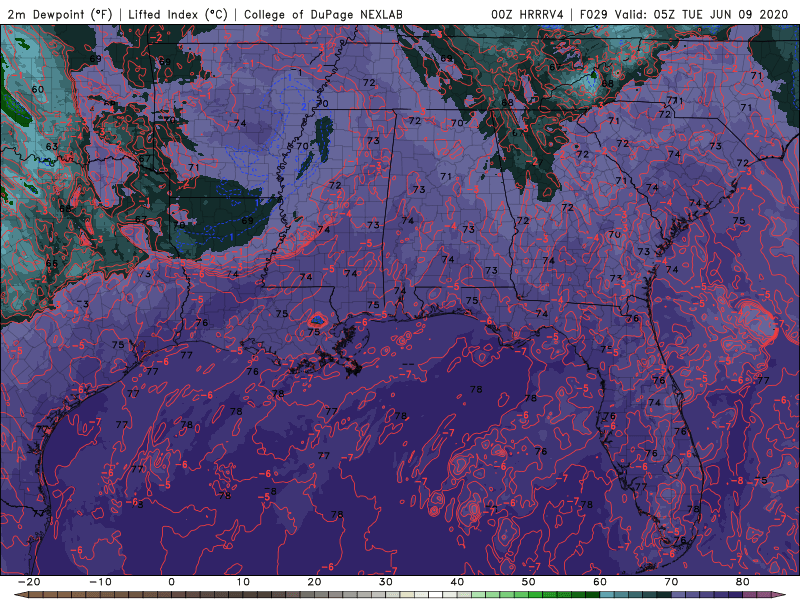Click the "Lifted Index (°C)" title text

pyautogui.click(x=178, y=14)
